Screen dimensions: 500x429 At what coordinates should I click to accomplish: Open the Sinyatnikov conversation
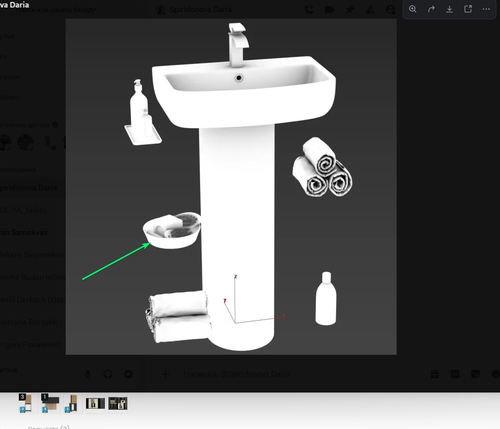pyautogui.click(x=32, y=255)
